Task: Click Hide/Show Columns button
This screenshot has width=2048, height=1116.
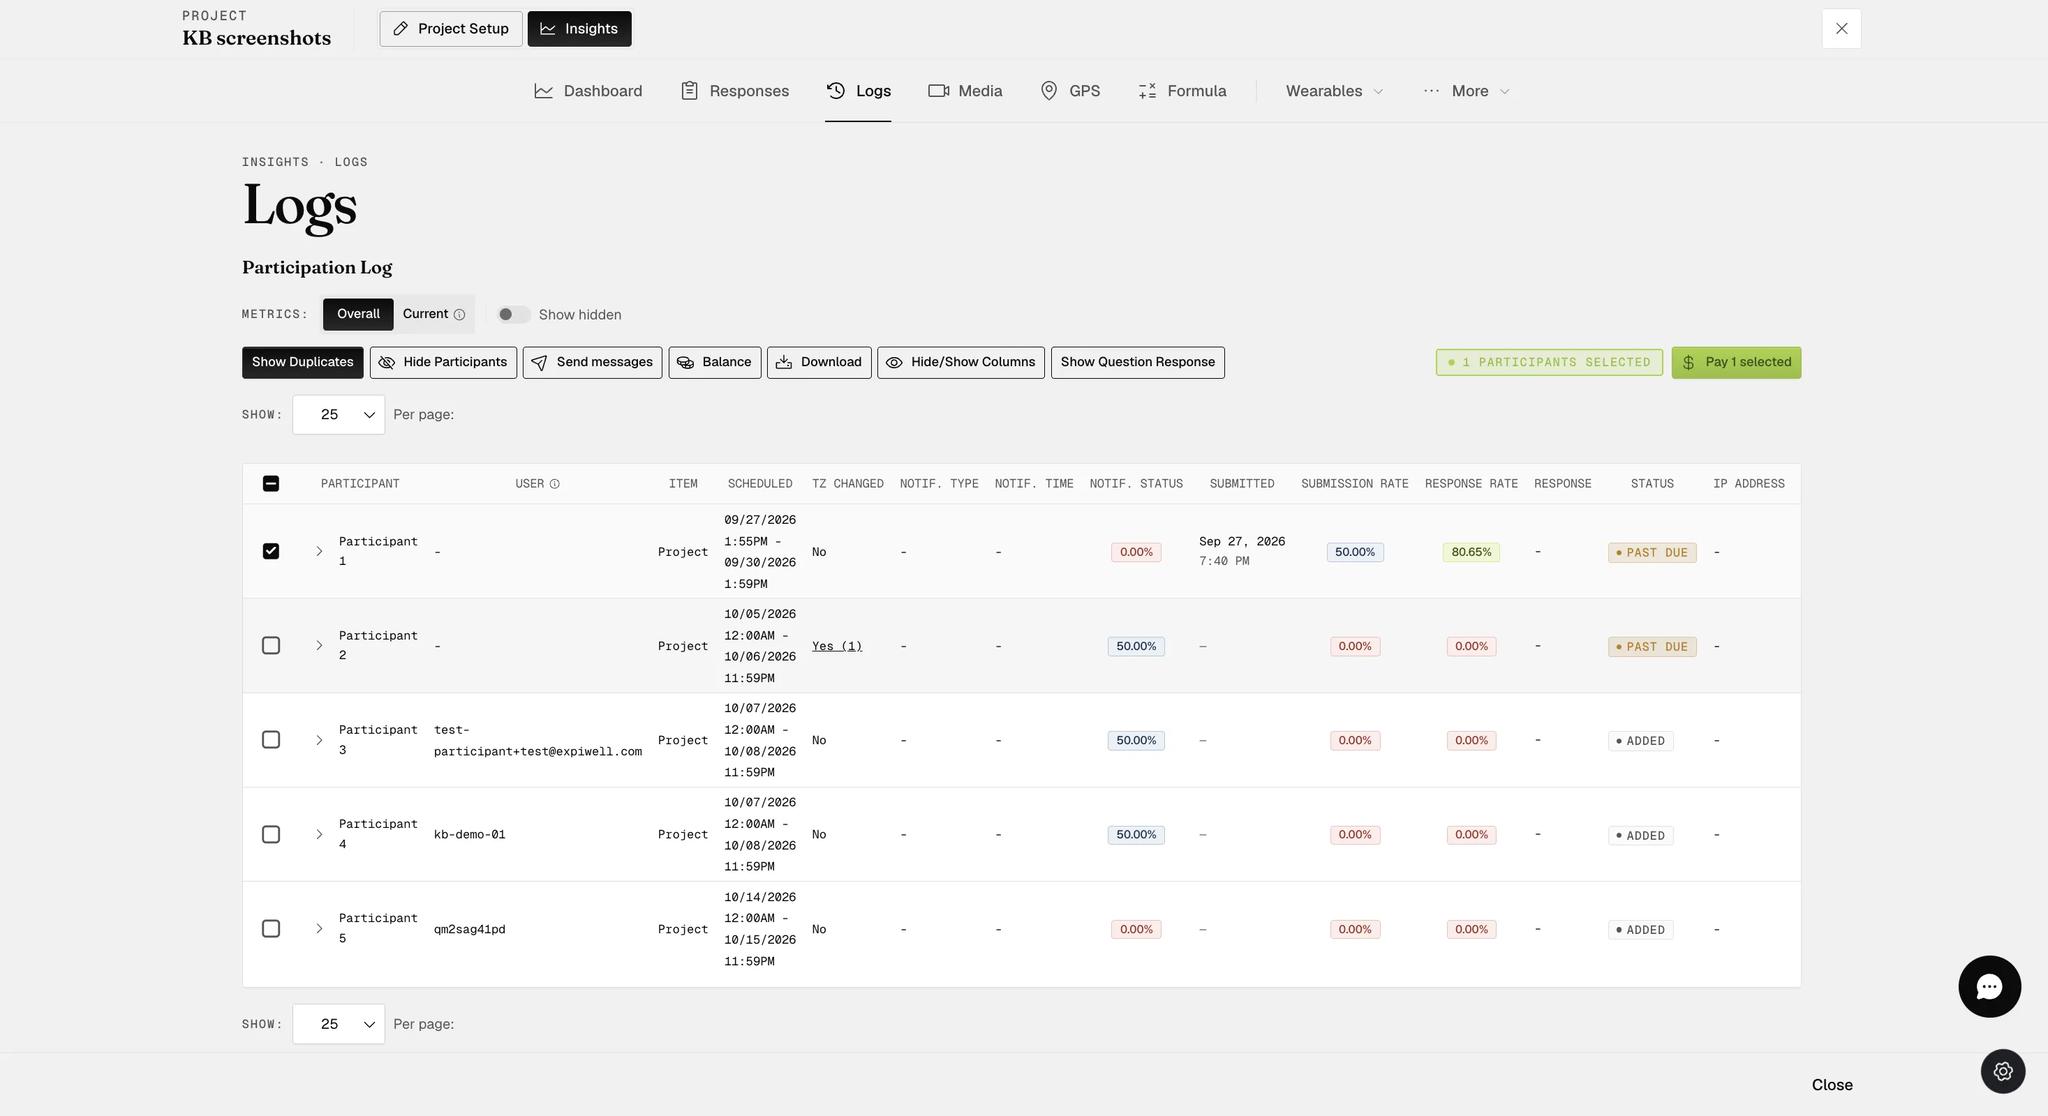Action: [x=961, y=363]
